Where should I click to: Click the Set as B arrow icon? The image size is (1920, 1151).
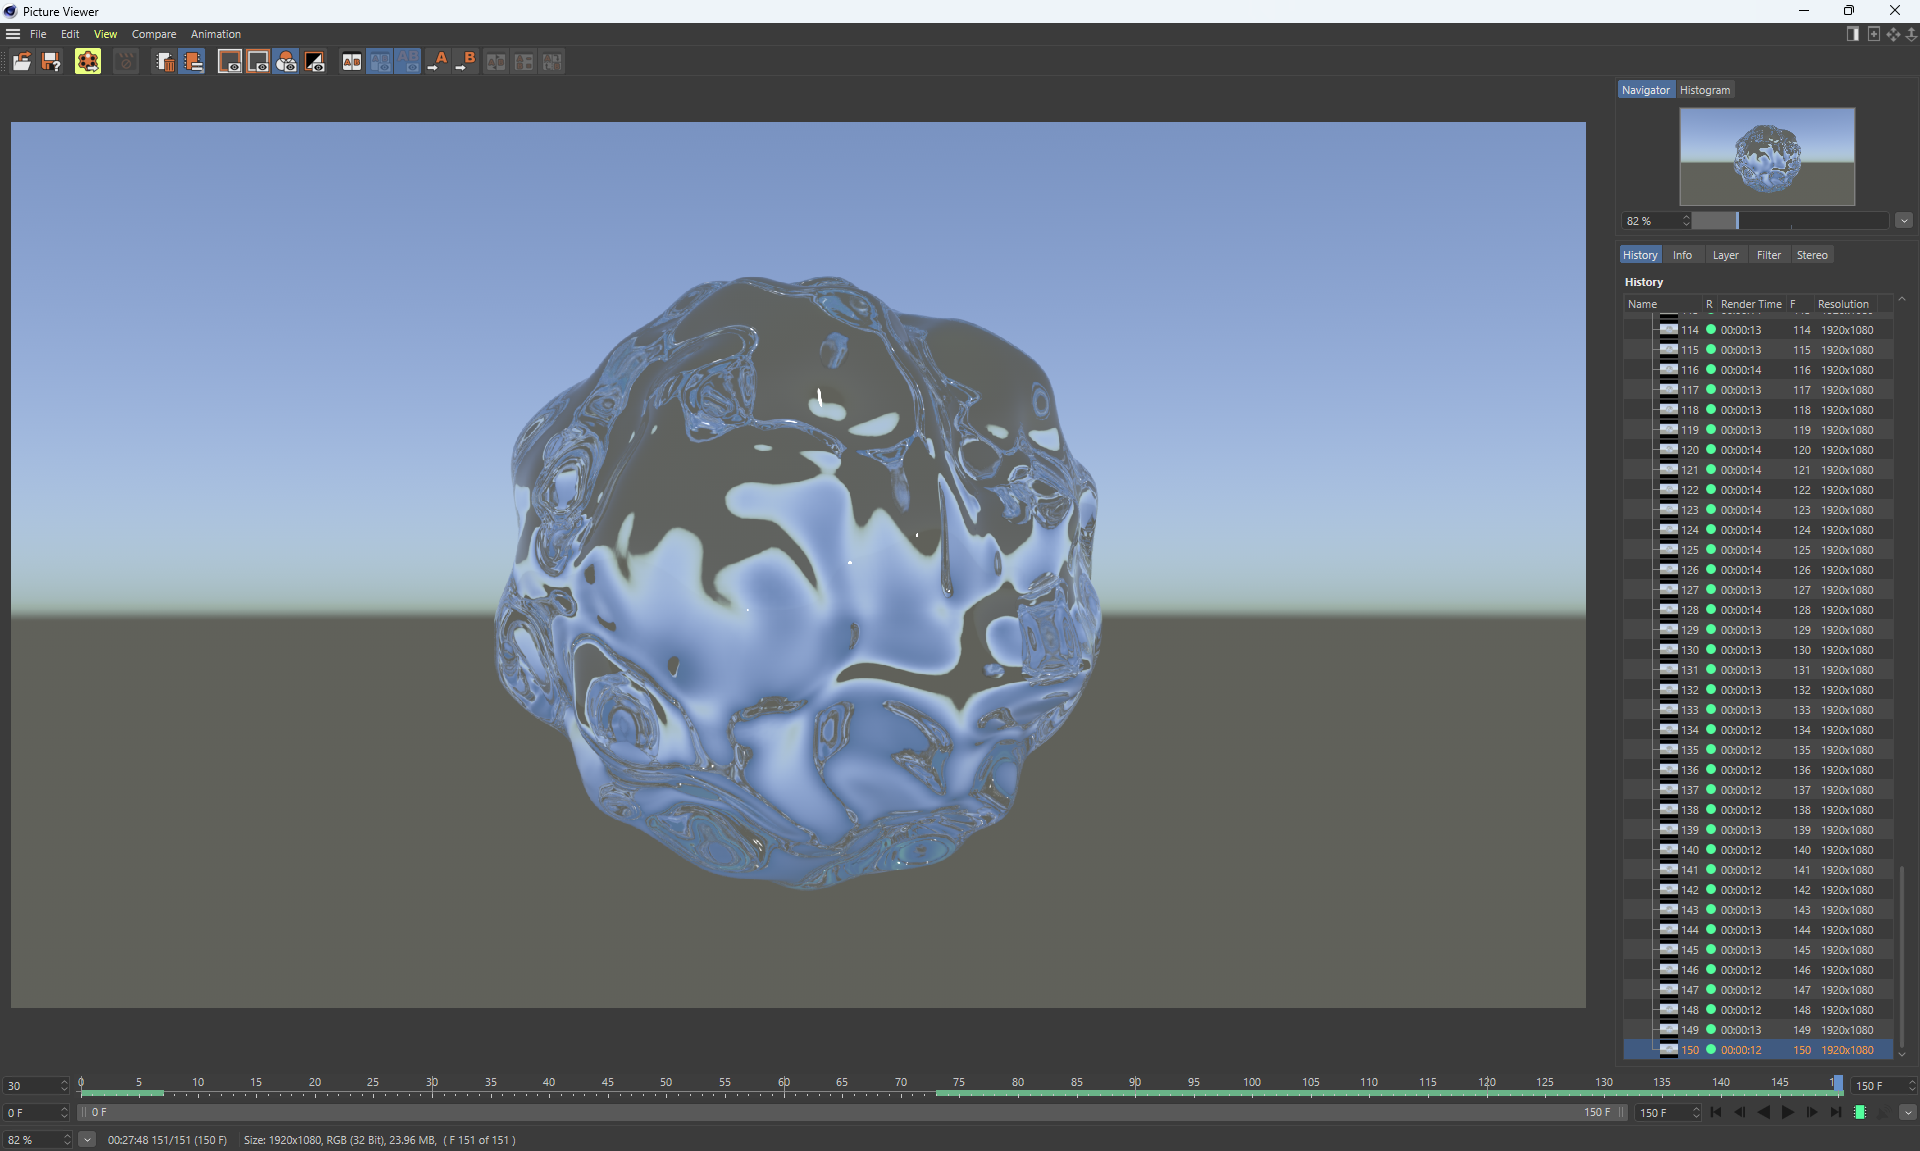tap(466, 62)
